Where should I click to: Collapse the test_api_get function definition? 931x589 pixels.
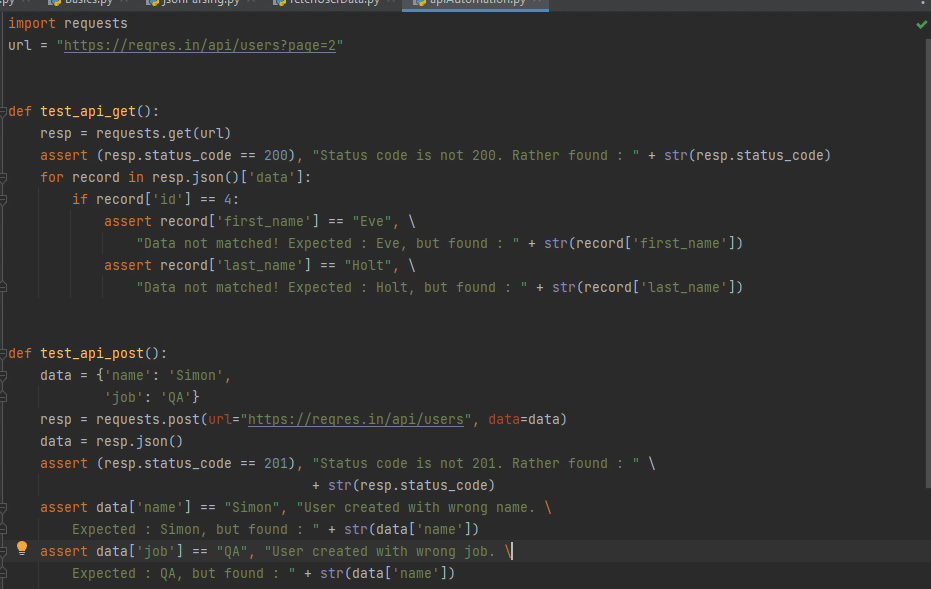coord(4,111)
